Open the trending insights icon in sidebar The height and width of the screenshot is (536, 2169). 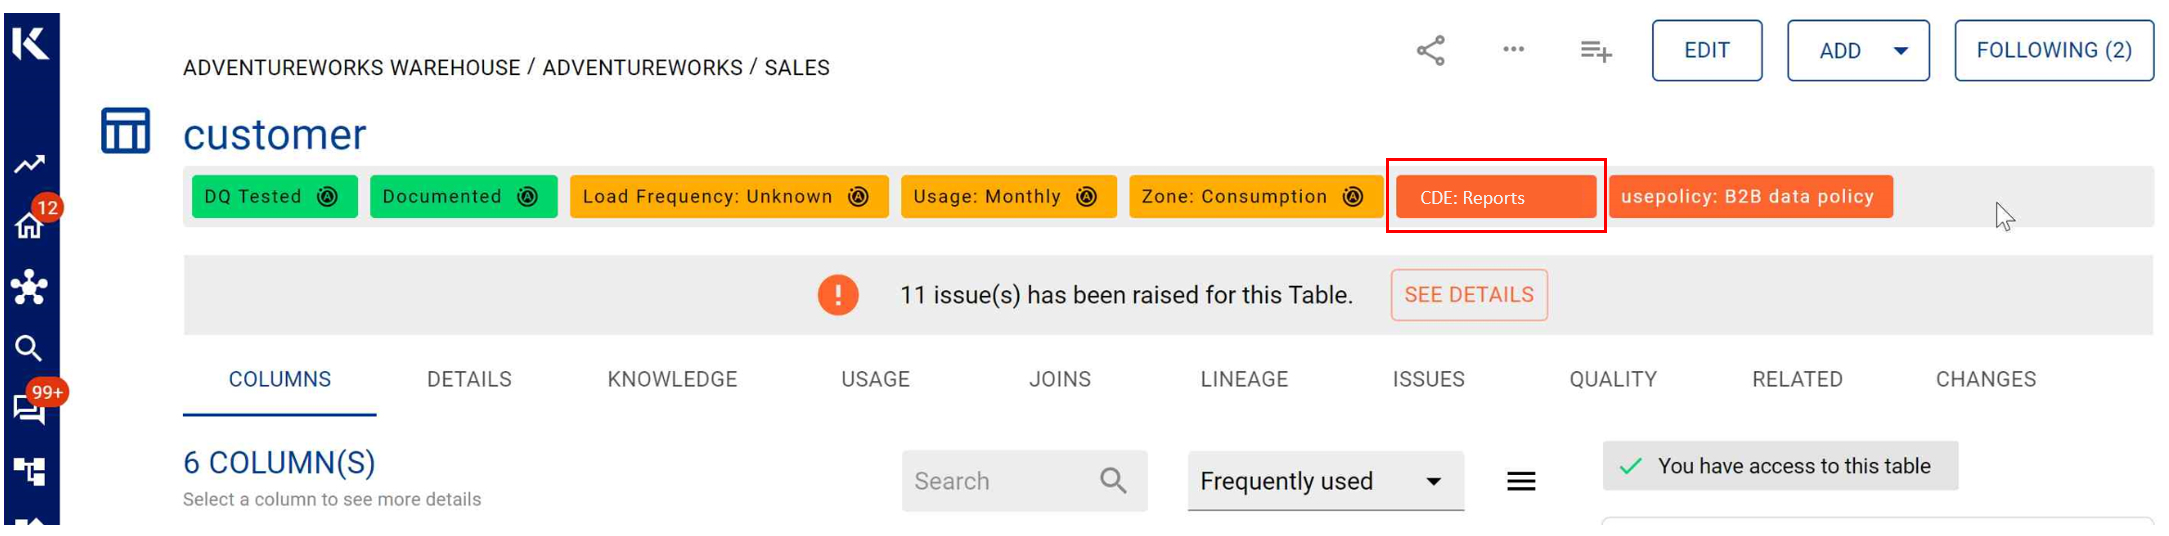pos(29,164)
